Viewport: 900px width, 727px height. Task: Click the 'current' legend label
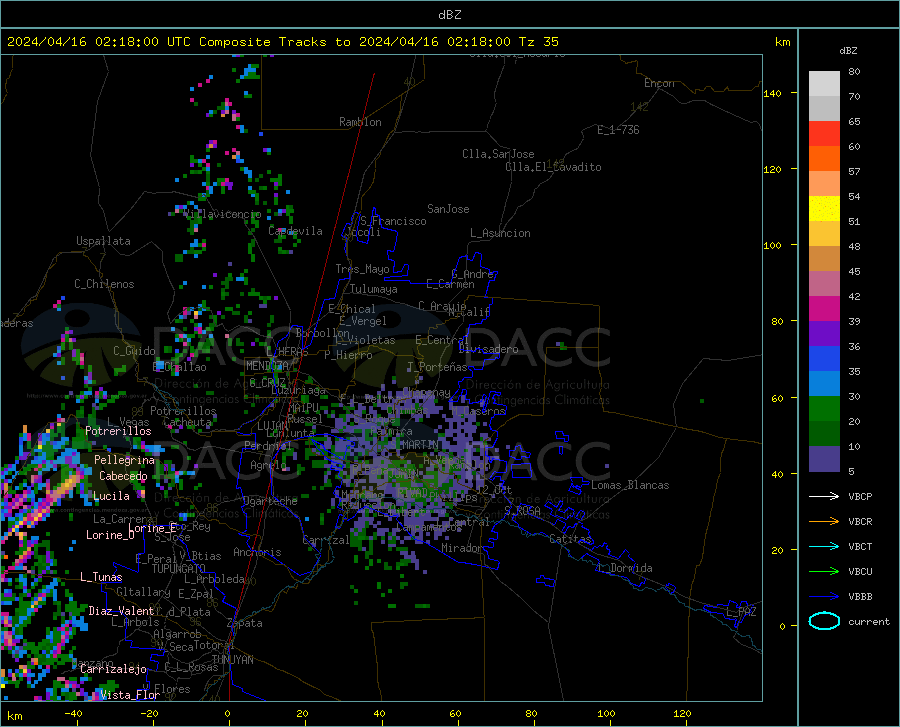(x=869, y=621)
